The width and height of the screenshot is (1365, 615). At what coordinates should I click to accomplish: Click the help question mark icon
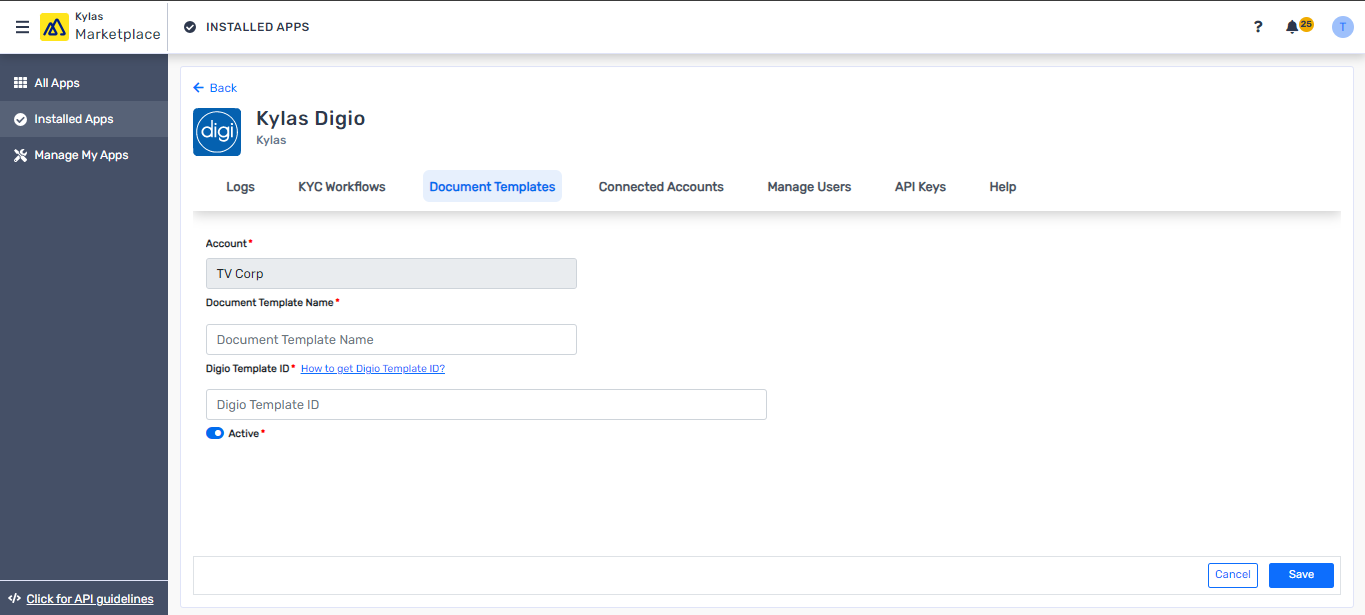pyautogui.click(x=1257, y=27)
